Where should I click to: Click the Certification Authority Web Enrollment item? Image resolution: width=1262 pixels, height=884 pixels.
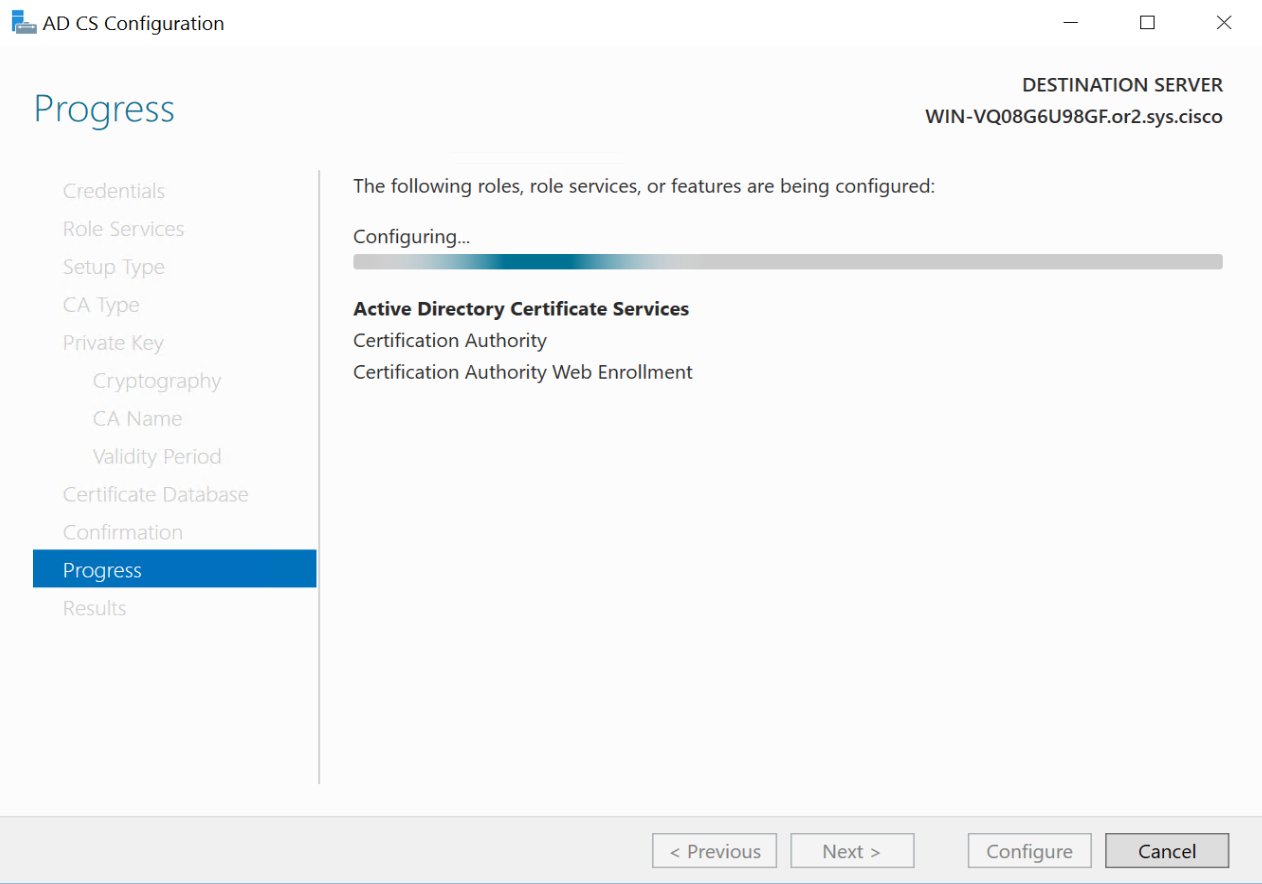tap(523, 372)
